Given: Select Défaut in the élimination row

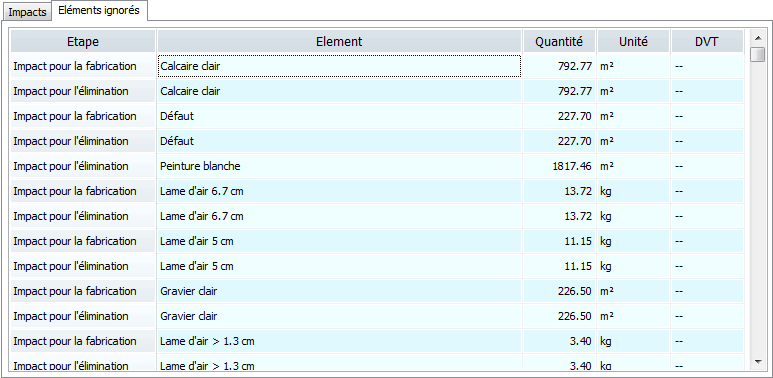Looking at the screenshot, I should tap(339, 141).
